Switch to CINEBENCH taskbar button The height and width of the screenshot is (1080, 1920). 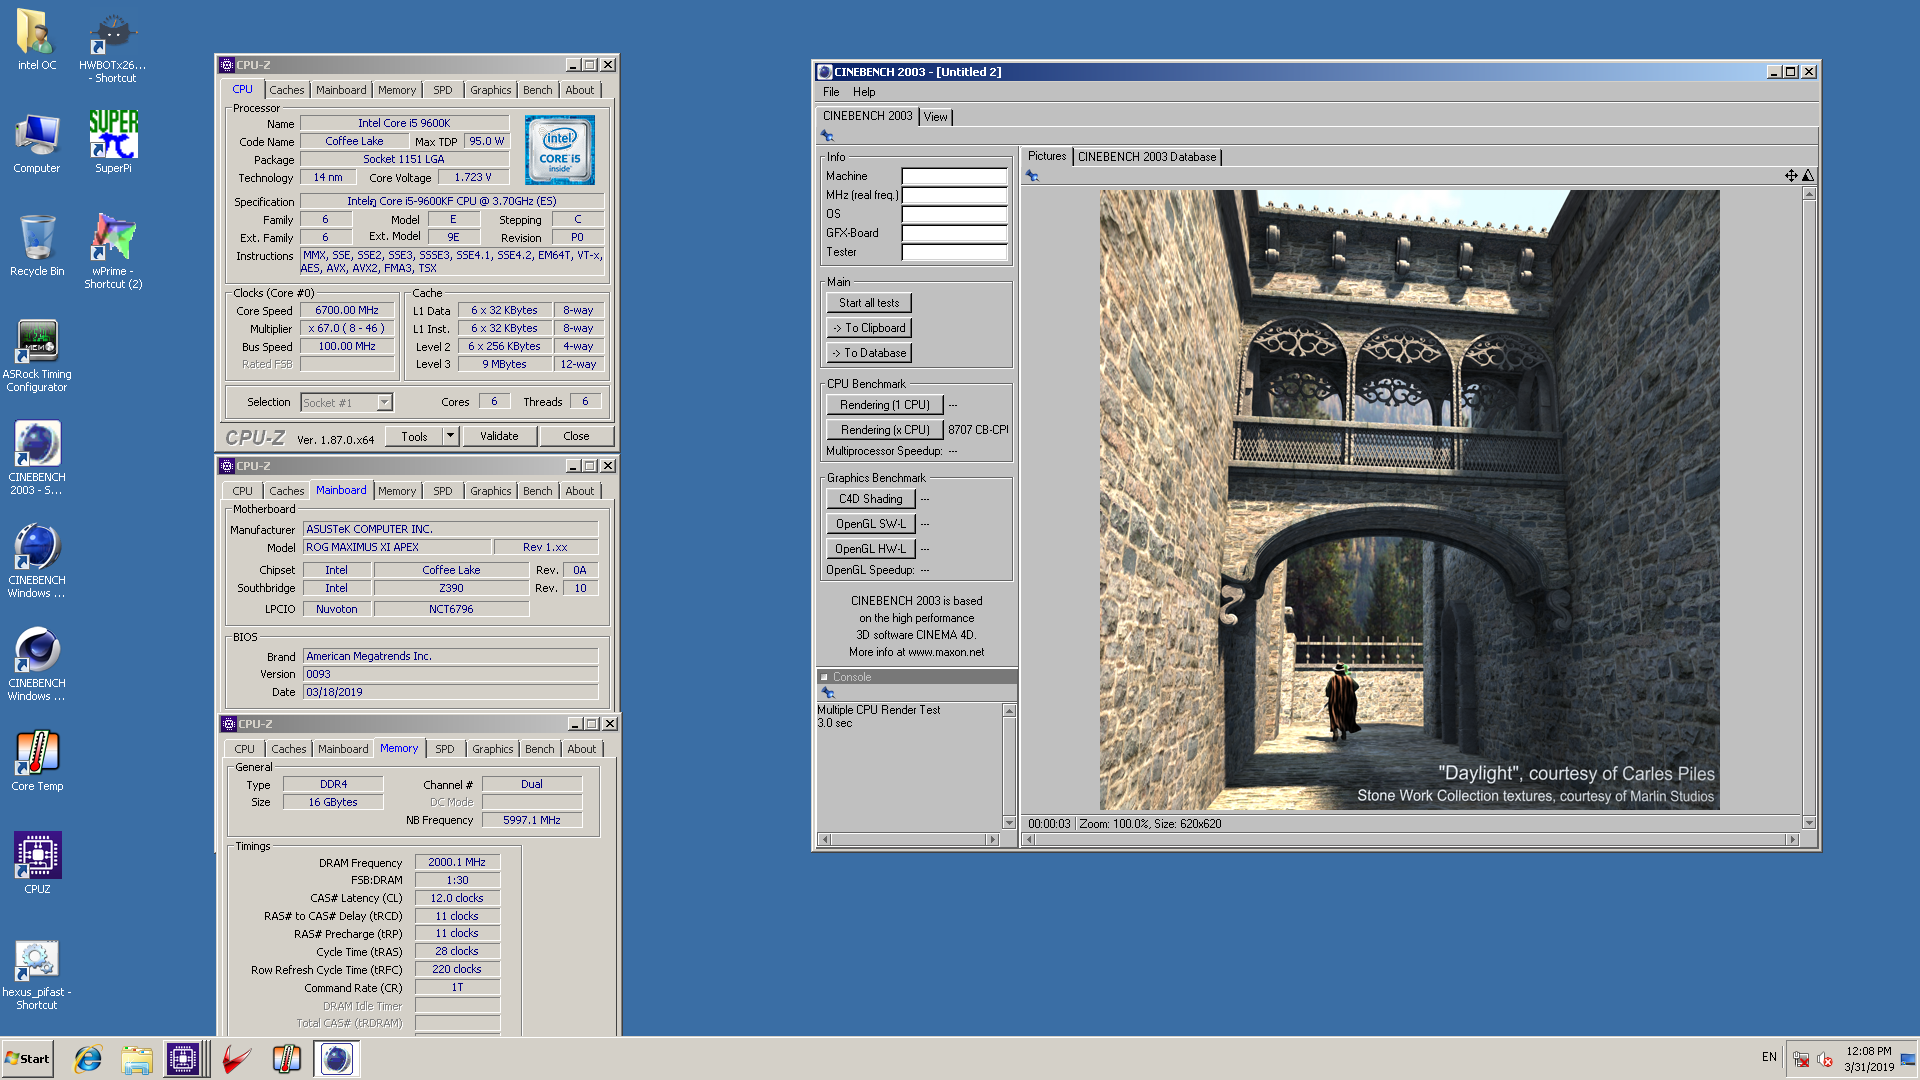coord(337,1059)
